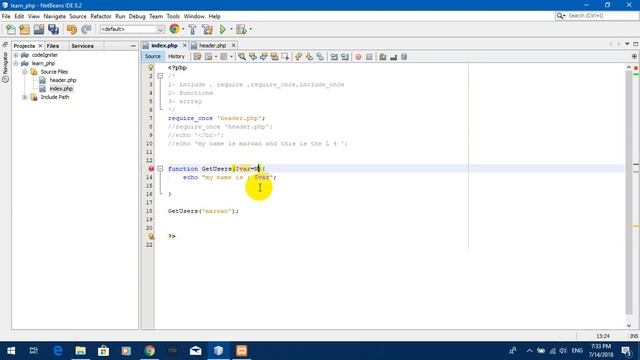Click the Previous Bookmark icon

298,57
